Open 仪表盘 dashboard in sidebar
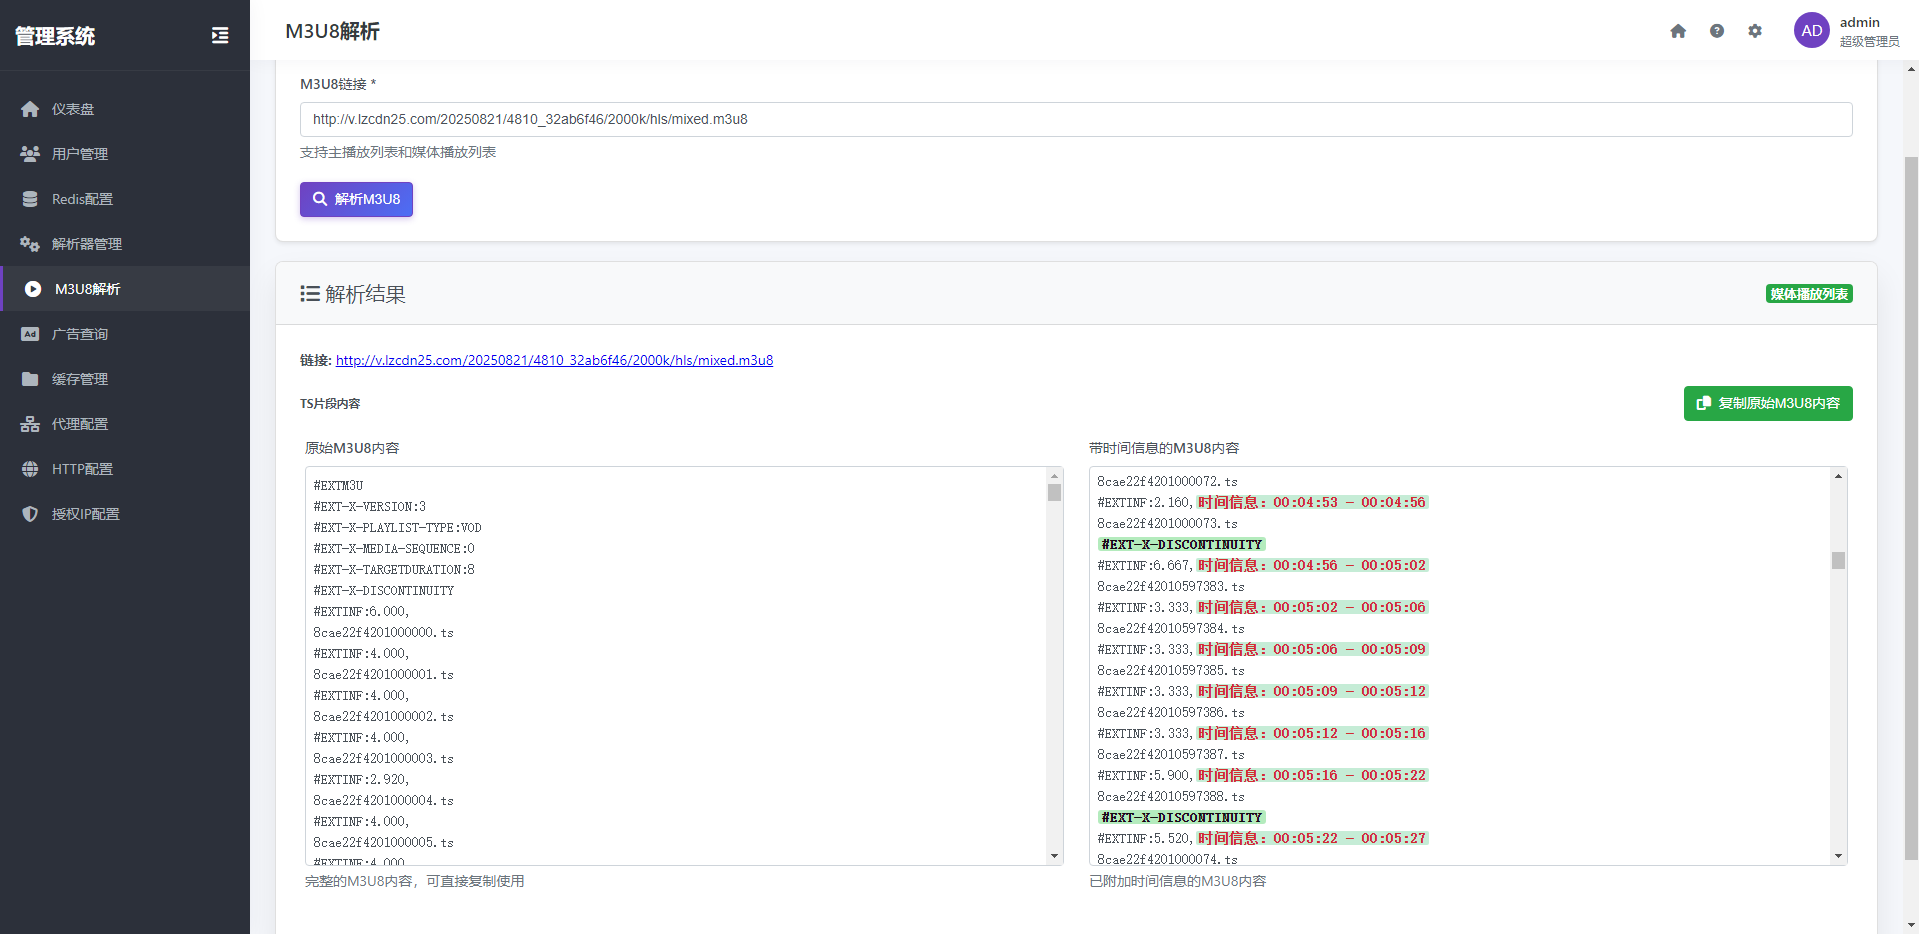 coord(73,109)
